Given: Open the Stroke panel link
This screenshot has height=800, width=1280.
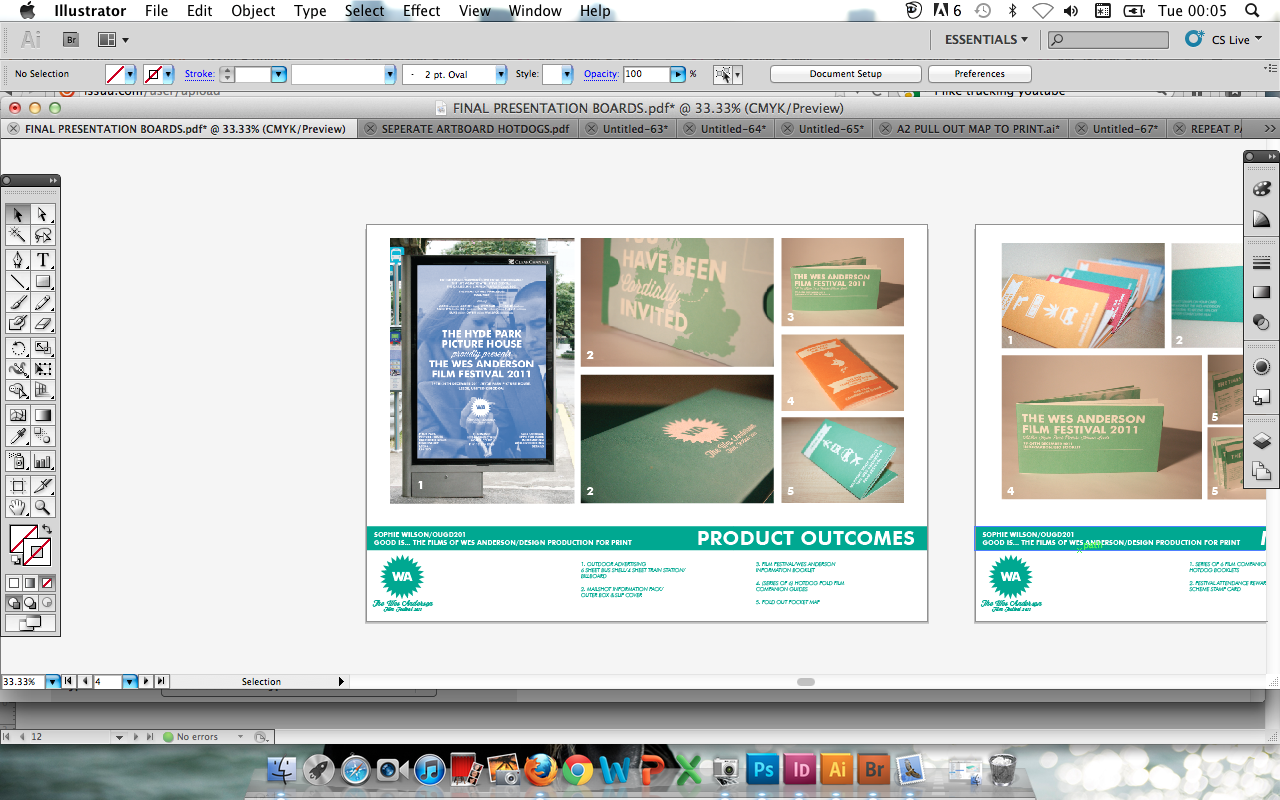Looking at the screenshot, I should tap(199, 74).
